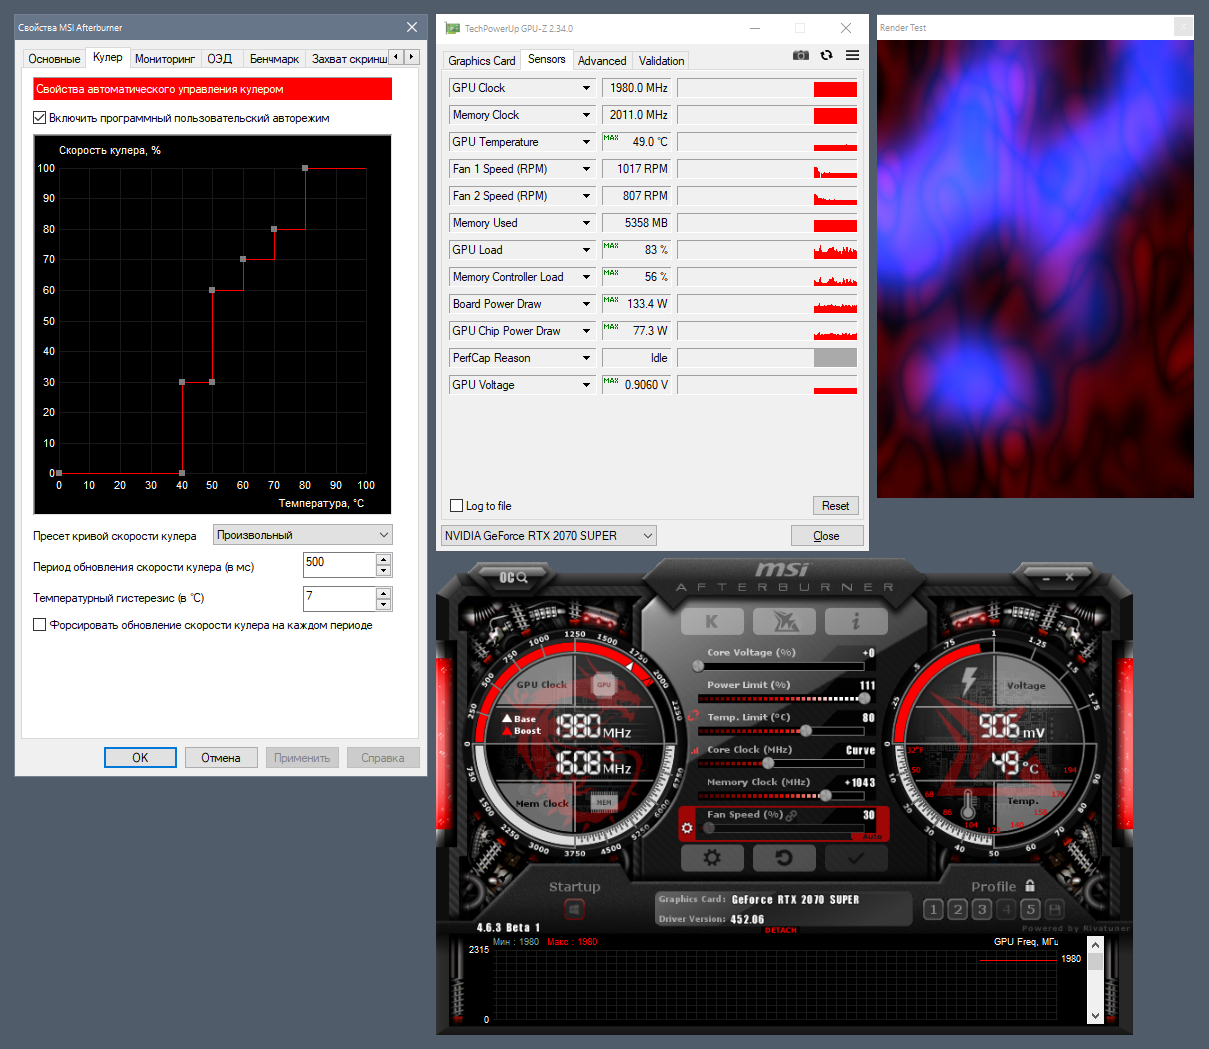Click the K button in Afterburner
This screenshot has height=1049, width=1209.
712,622
